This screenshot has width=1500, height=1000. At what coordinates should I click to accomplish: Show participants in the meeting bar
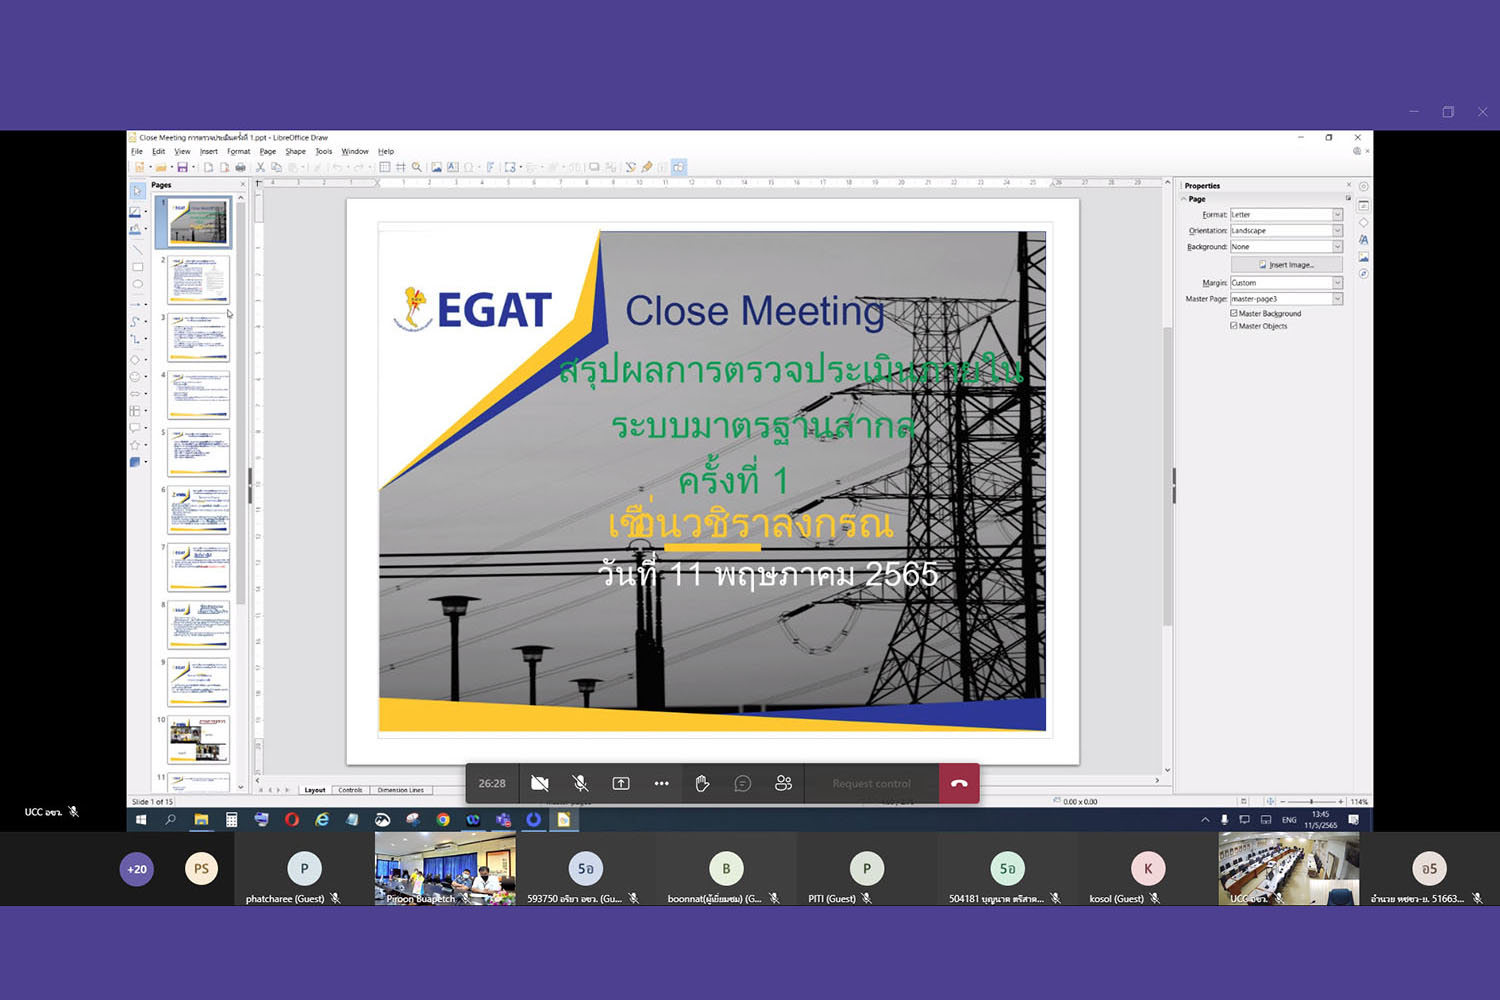(783, 784)
